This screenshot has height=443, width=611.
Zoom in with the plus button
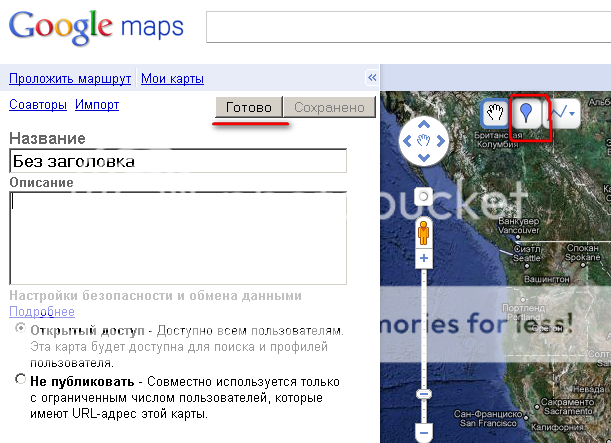[424, 258]
